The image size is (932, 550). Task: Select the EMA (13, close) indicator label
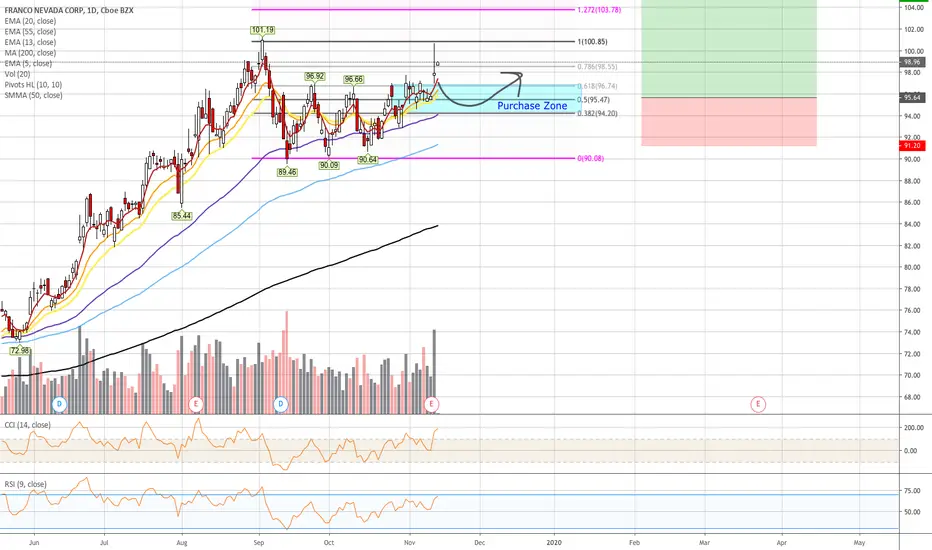point(30,42)
